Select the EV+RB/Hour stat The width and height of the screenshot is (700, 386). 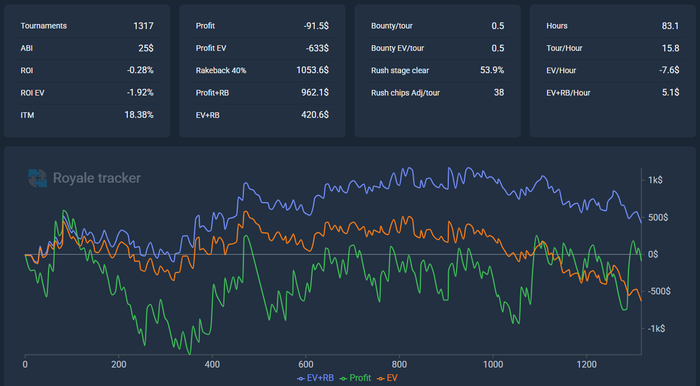coord(612,93)
